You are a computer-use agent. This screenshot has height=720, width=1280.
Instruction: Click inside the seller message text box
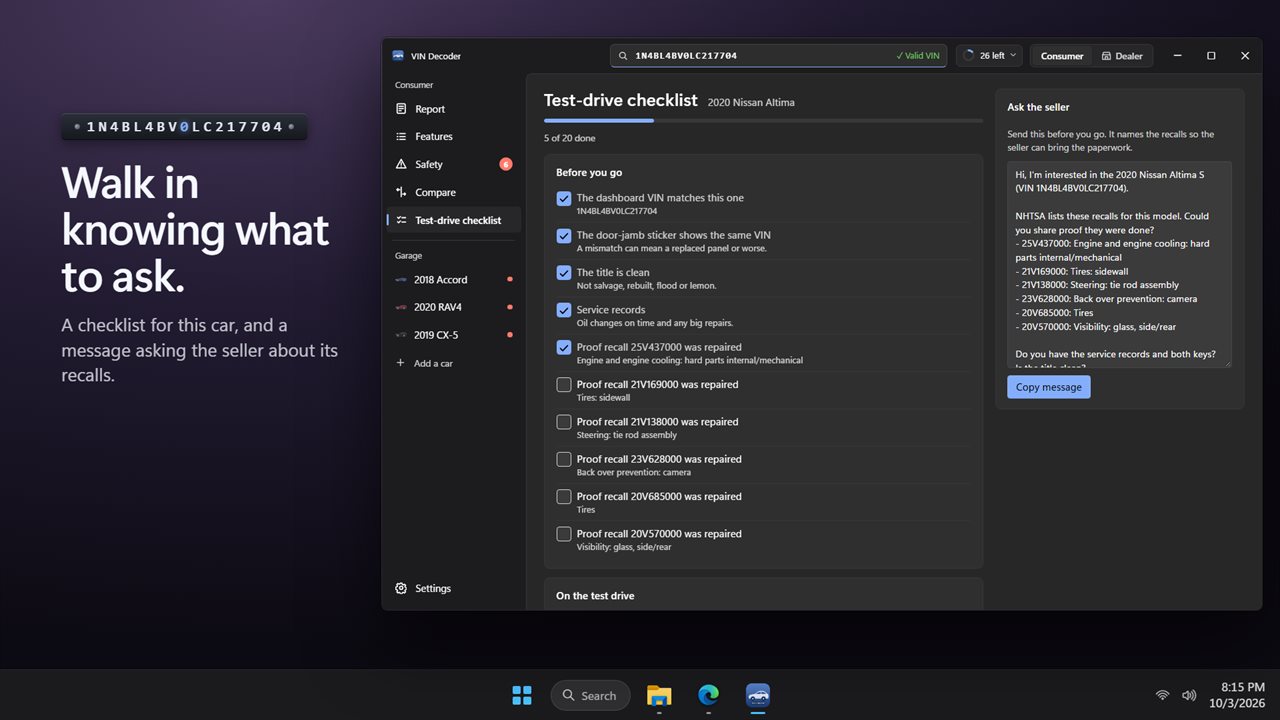pos(1119,264)
